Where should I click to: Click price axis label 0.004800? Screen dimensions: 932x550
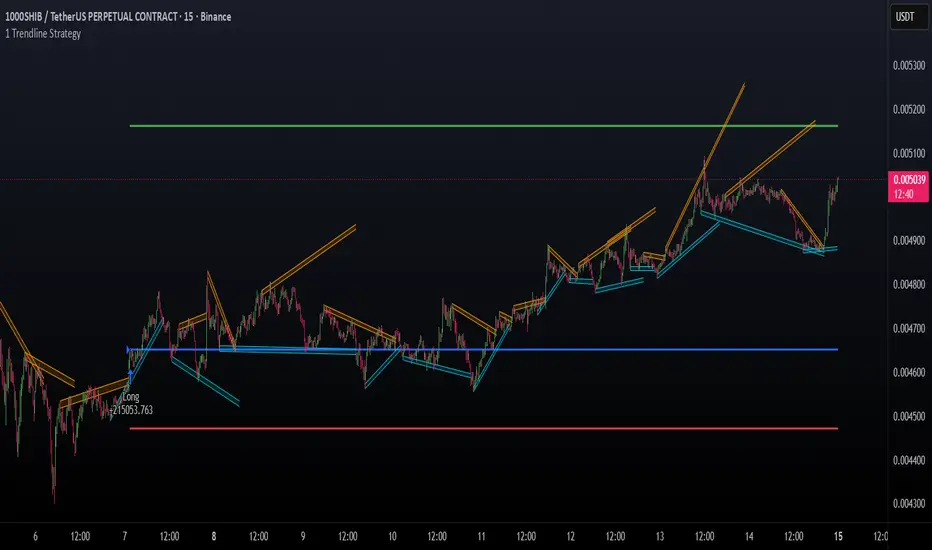click(x=909, y=285)
